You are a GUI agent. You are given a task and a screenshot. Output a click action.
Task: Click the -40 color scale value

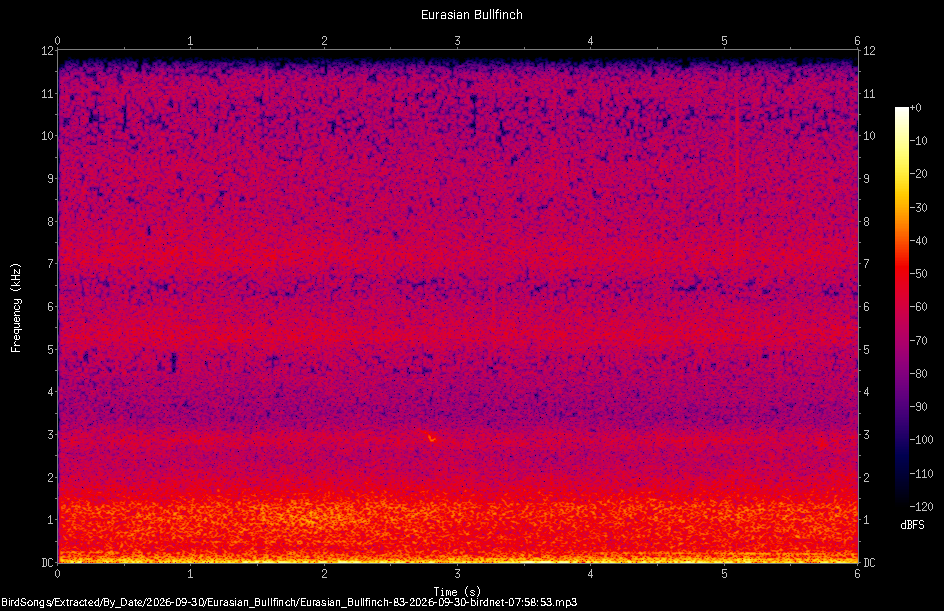pos(919,241)
